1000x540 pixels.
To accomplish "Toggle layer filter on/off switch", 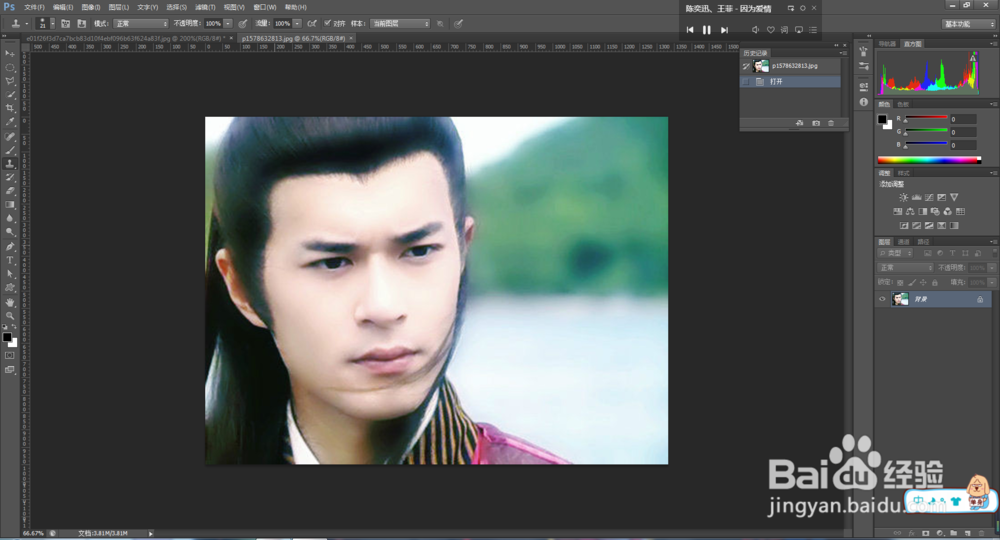I will pos(994,253).
